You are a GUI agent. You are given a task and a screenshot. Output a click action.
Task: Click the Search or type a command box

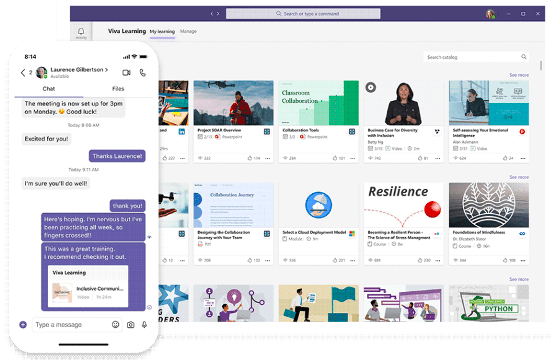click(x=303, y=14)
